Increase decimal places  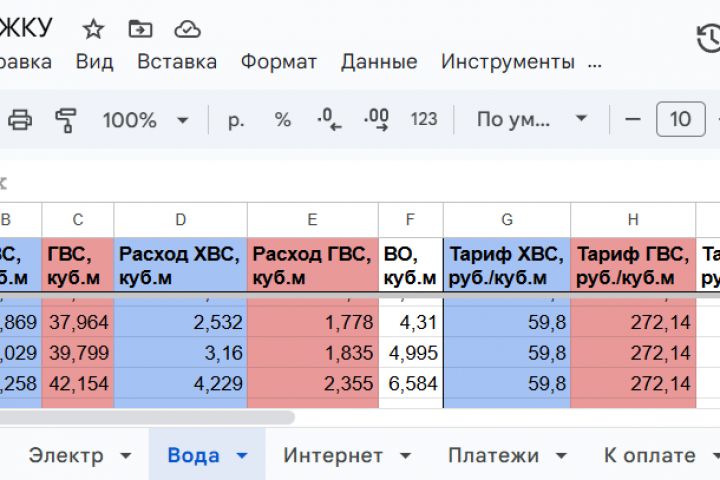tap(376, 120)
